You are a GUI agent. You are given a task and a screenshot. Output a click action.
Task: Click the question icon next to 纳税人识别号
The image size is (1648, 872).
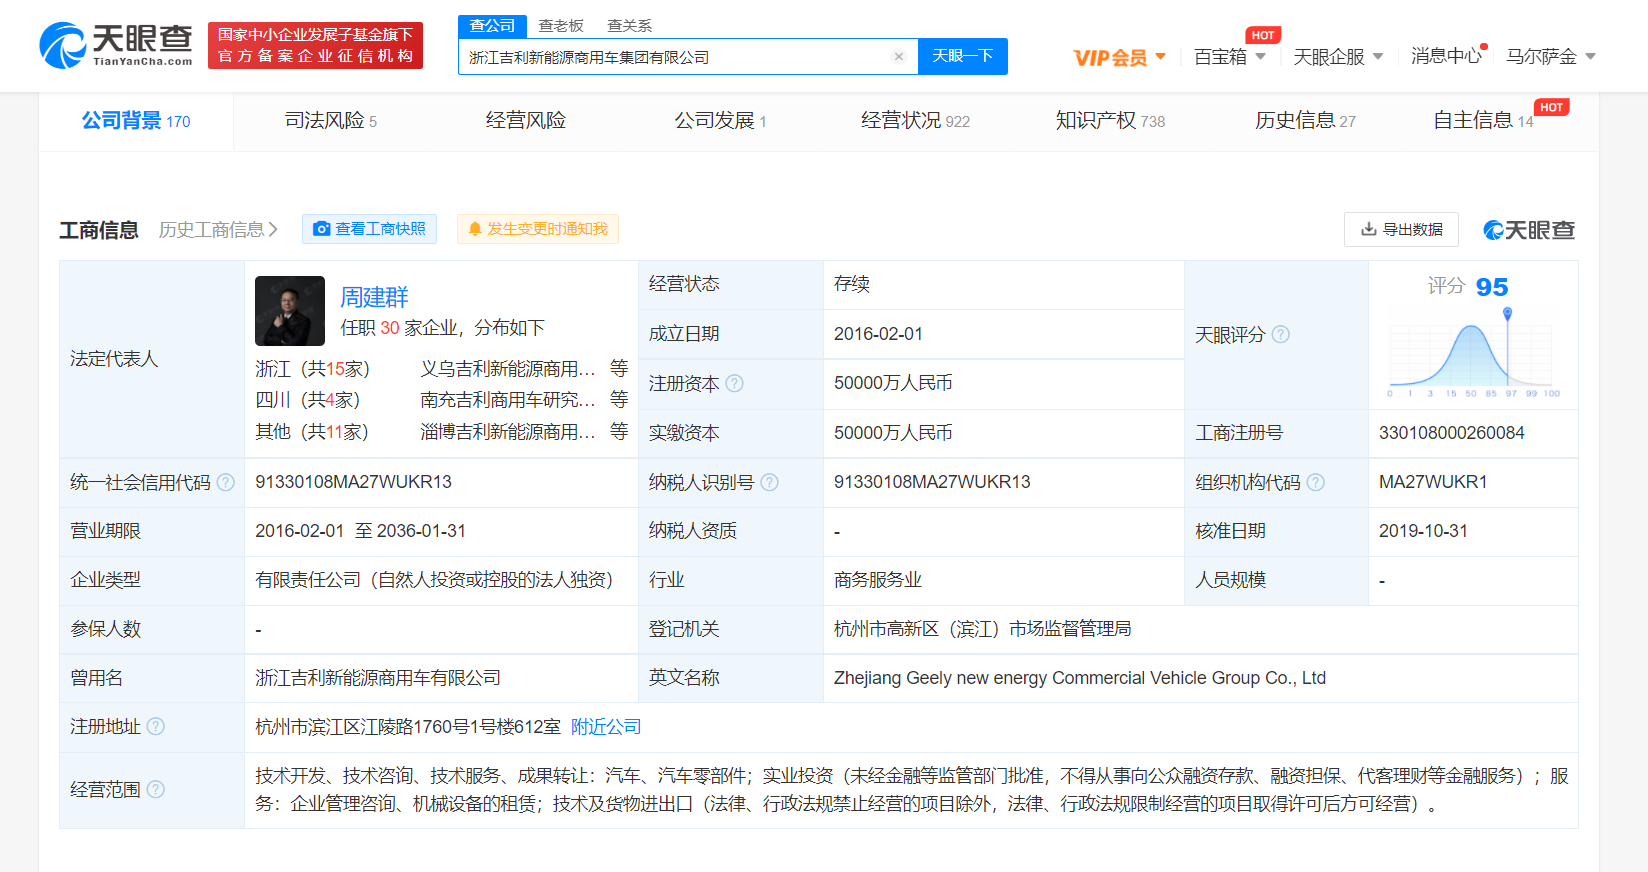(x=769, y=483)
